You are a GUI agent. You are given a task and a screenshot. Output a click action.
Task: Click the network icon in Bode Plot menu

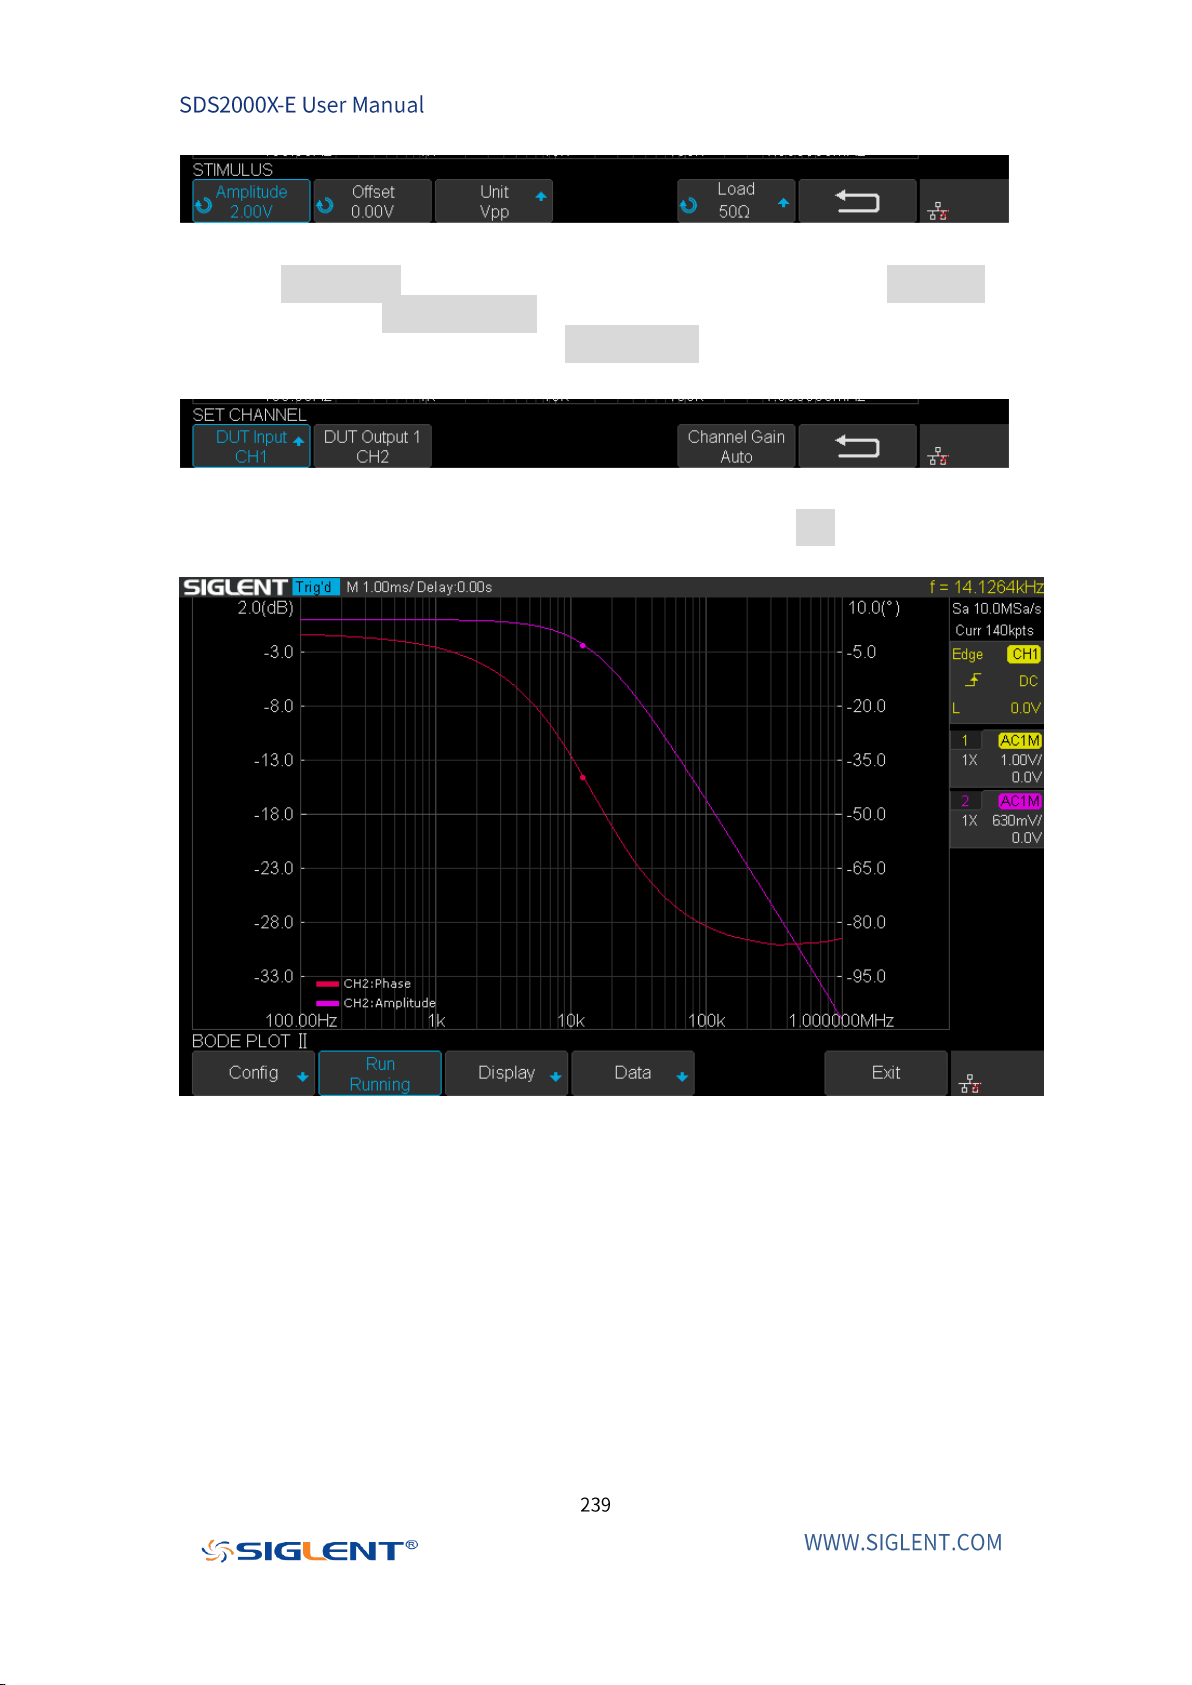969,1083
